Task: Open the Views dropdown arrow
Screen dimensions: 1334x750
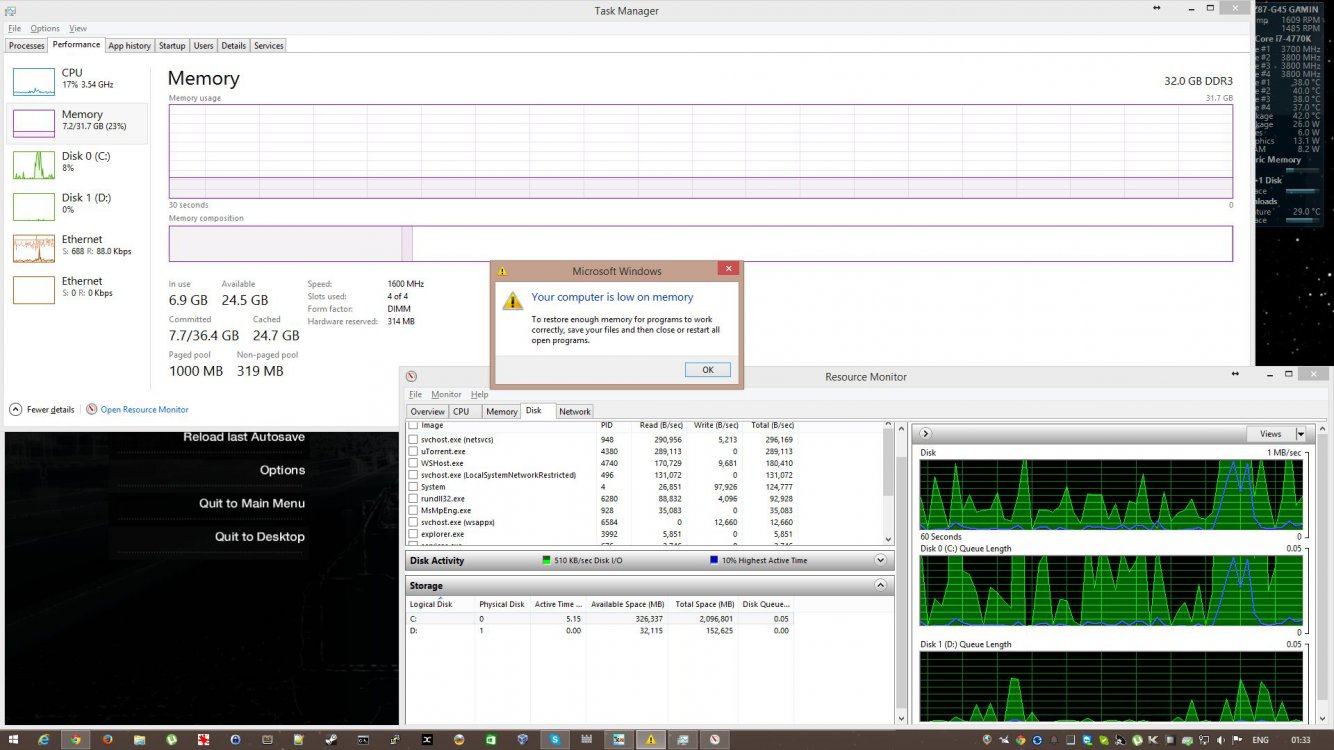Action: pyautogui.click(x=1300, y=434)
